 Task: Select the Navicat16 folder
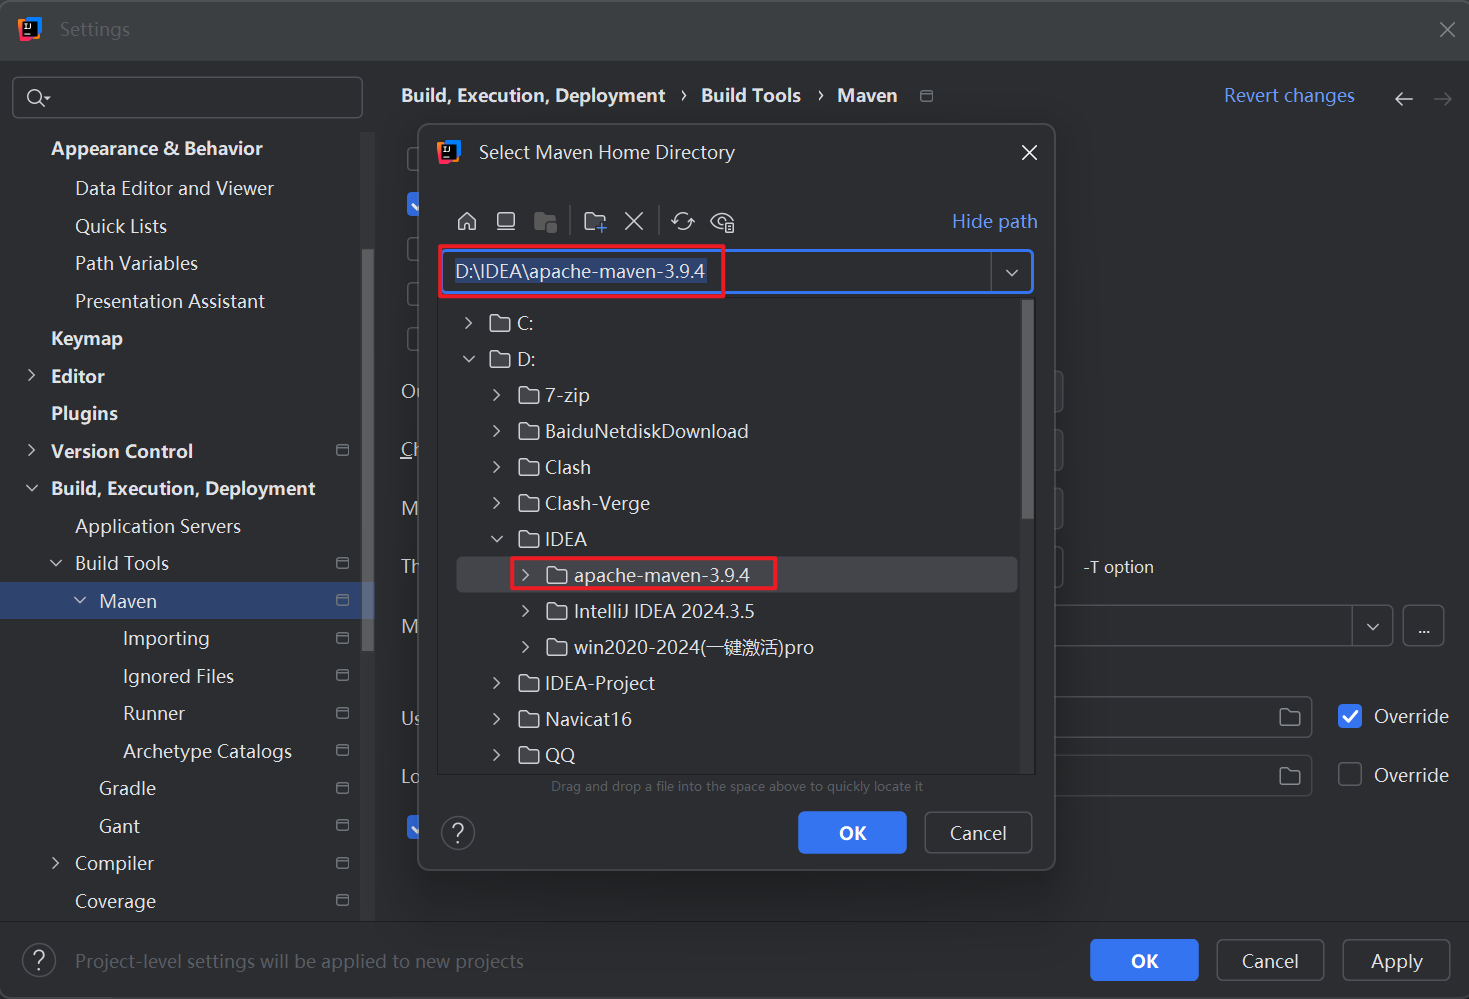point(588,719)
